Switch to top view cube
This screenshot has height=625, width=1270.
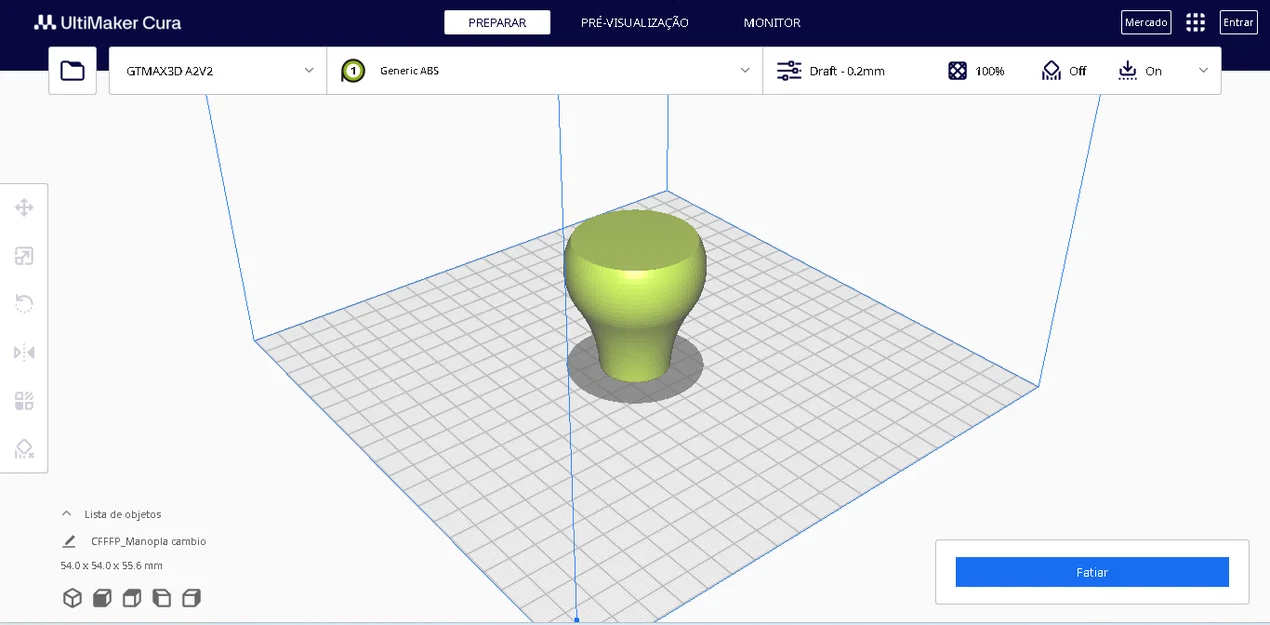132,598
